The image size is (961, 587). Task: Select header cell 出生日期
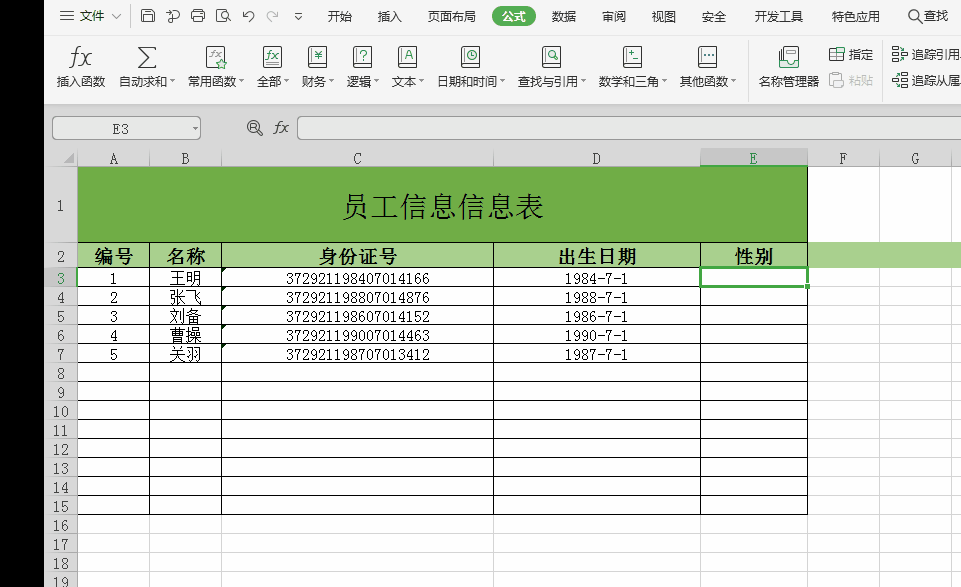click(596, 256)
